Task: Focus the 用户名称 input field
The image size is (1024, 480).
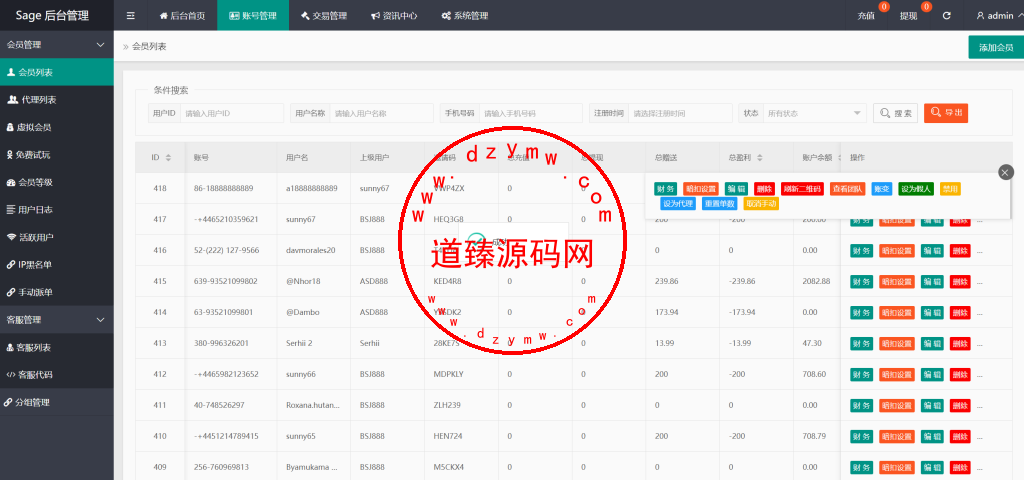Action: click(x=381, y=113)
